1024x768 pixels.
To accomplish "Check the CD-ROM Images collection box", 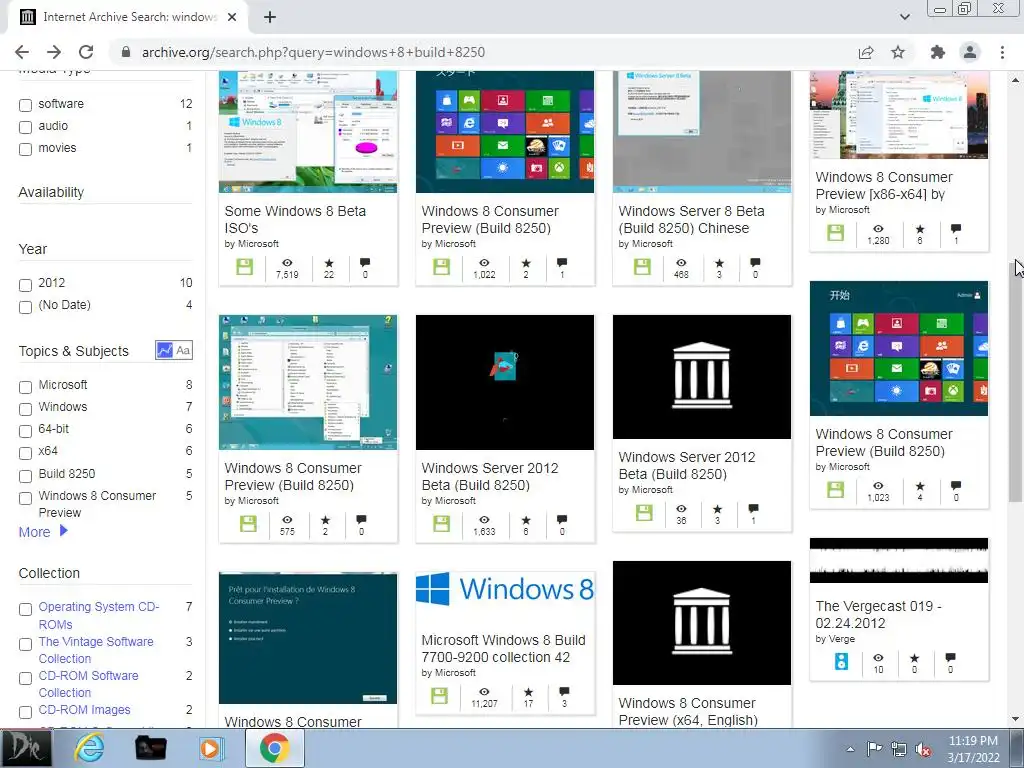I will point(25,712).
